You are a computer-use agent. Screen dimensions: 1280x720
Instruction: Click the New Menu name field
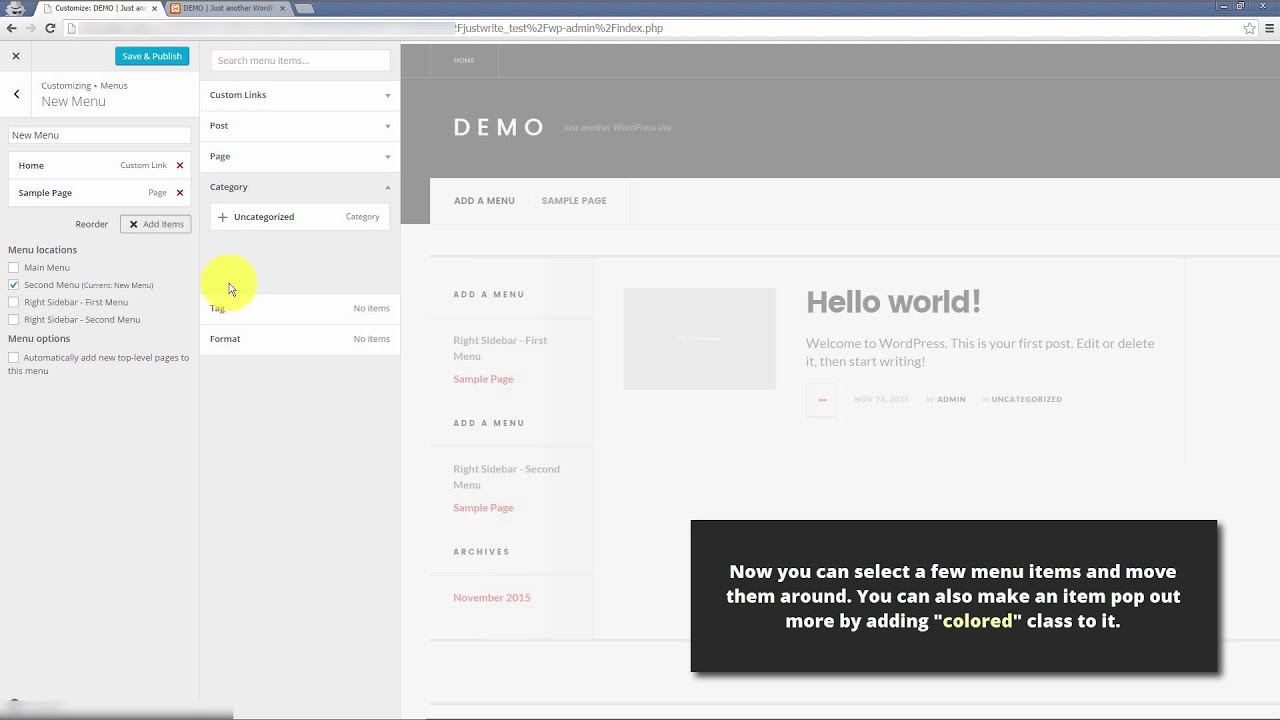[x=99, y=135]
